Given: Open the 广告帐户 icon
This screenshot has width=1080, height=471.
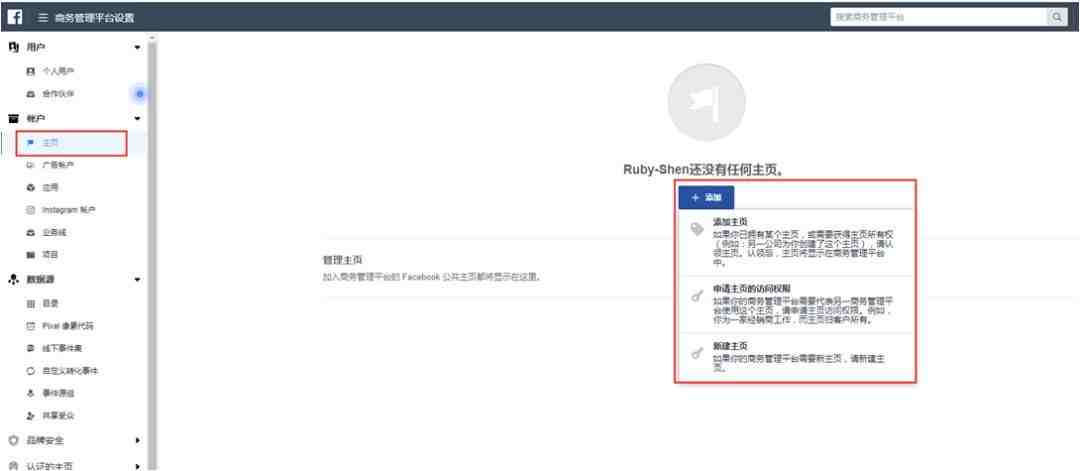Looking at the screenshot, I should 30,165.
